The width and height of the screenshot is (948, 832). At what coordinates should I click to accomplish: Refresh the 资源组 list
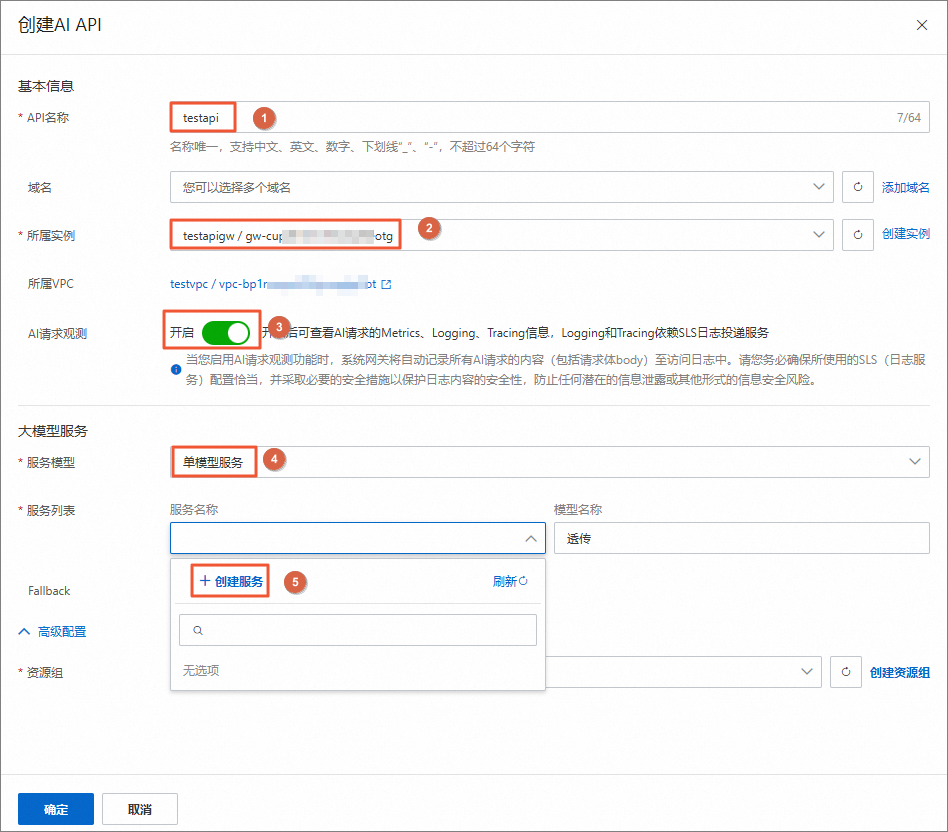point(845,672)
